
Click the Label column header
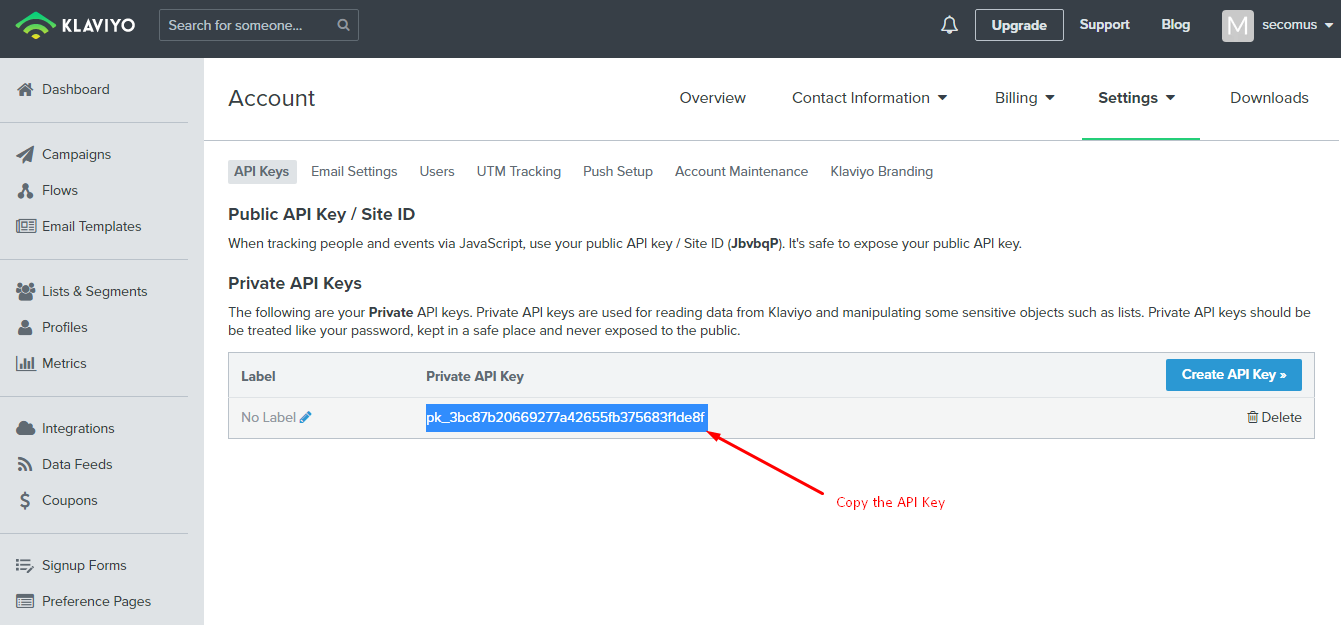[258, 376]
